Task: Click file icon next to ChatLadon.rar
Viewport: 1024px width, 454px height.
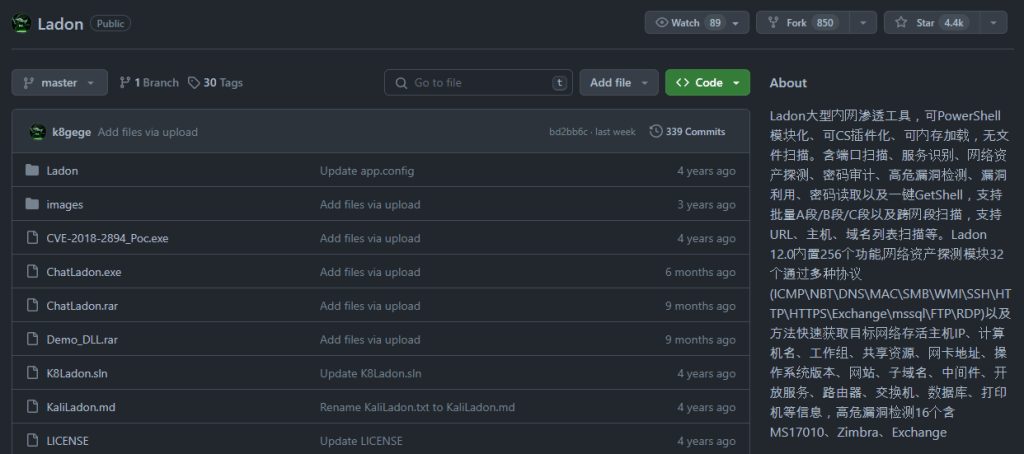Action: point(32,306)
